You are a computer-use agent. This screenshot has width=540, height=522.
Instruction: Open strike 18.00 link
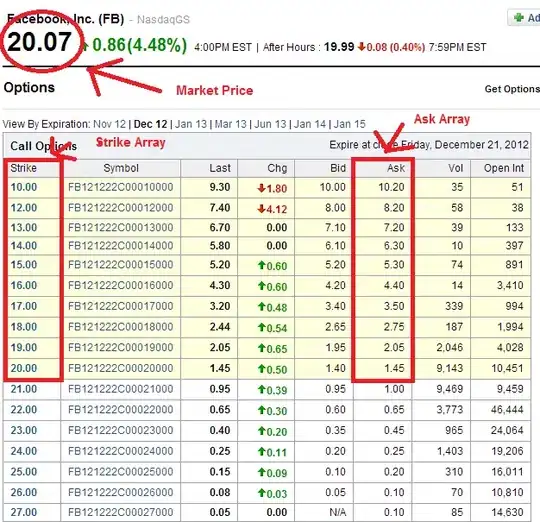tap(23, 326)
